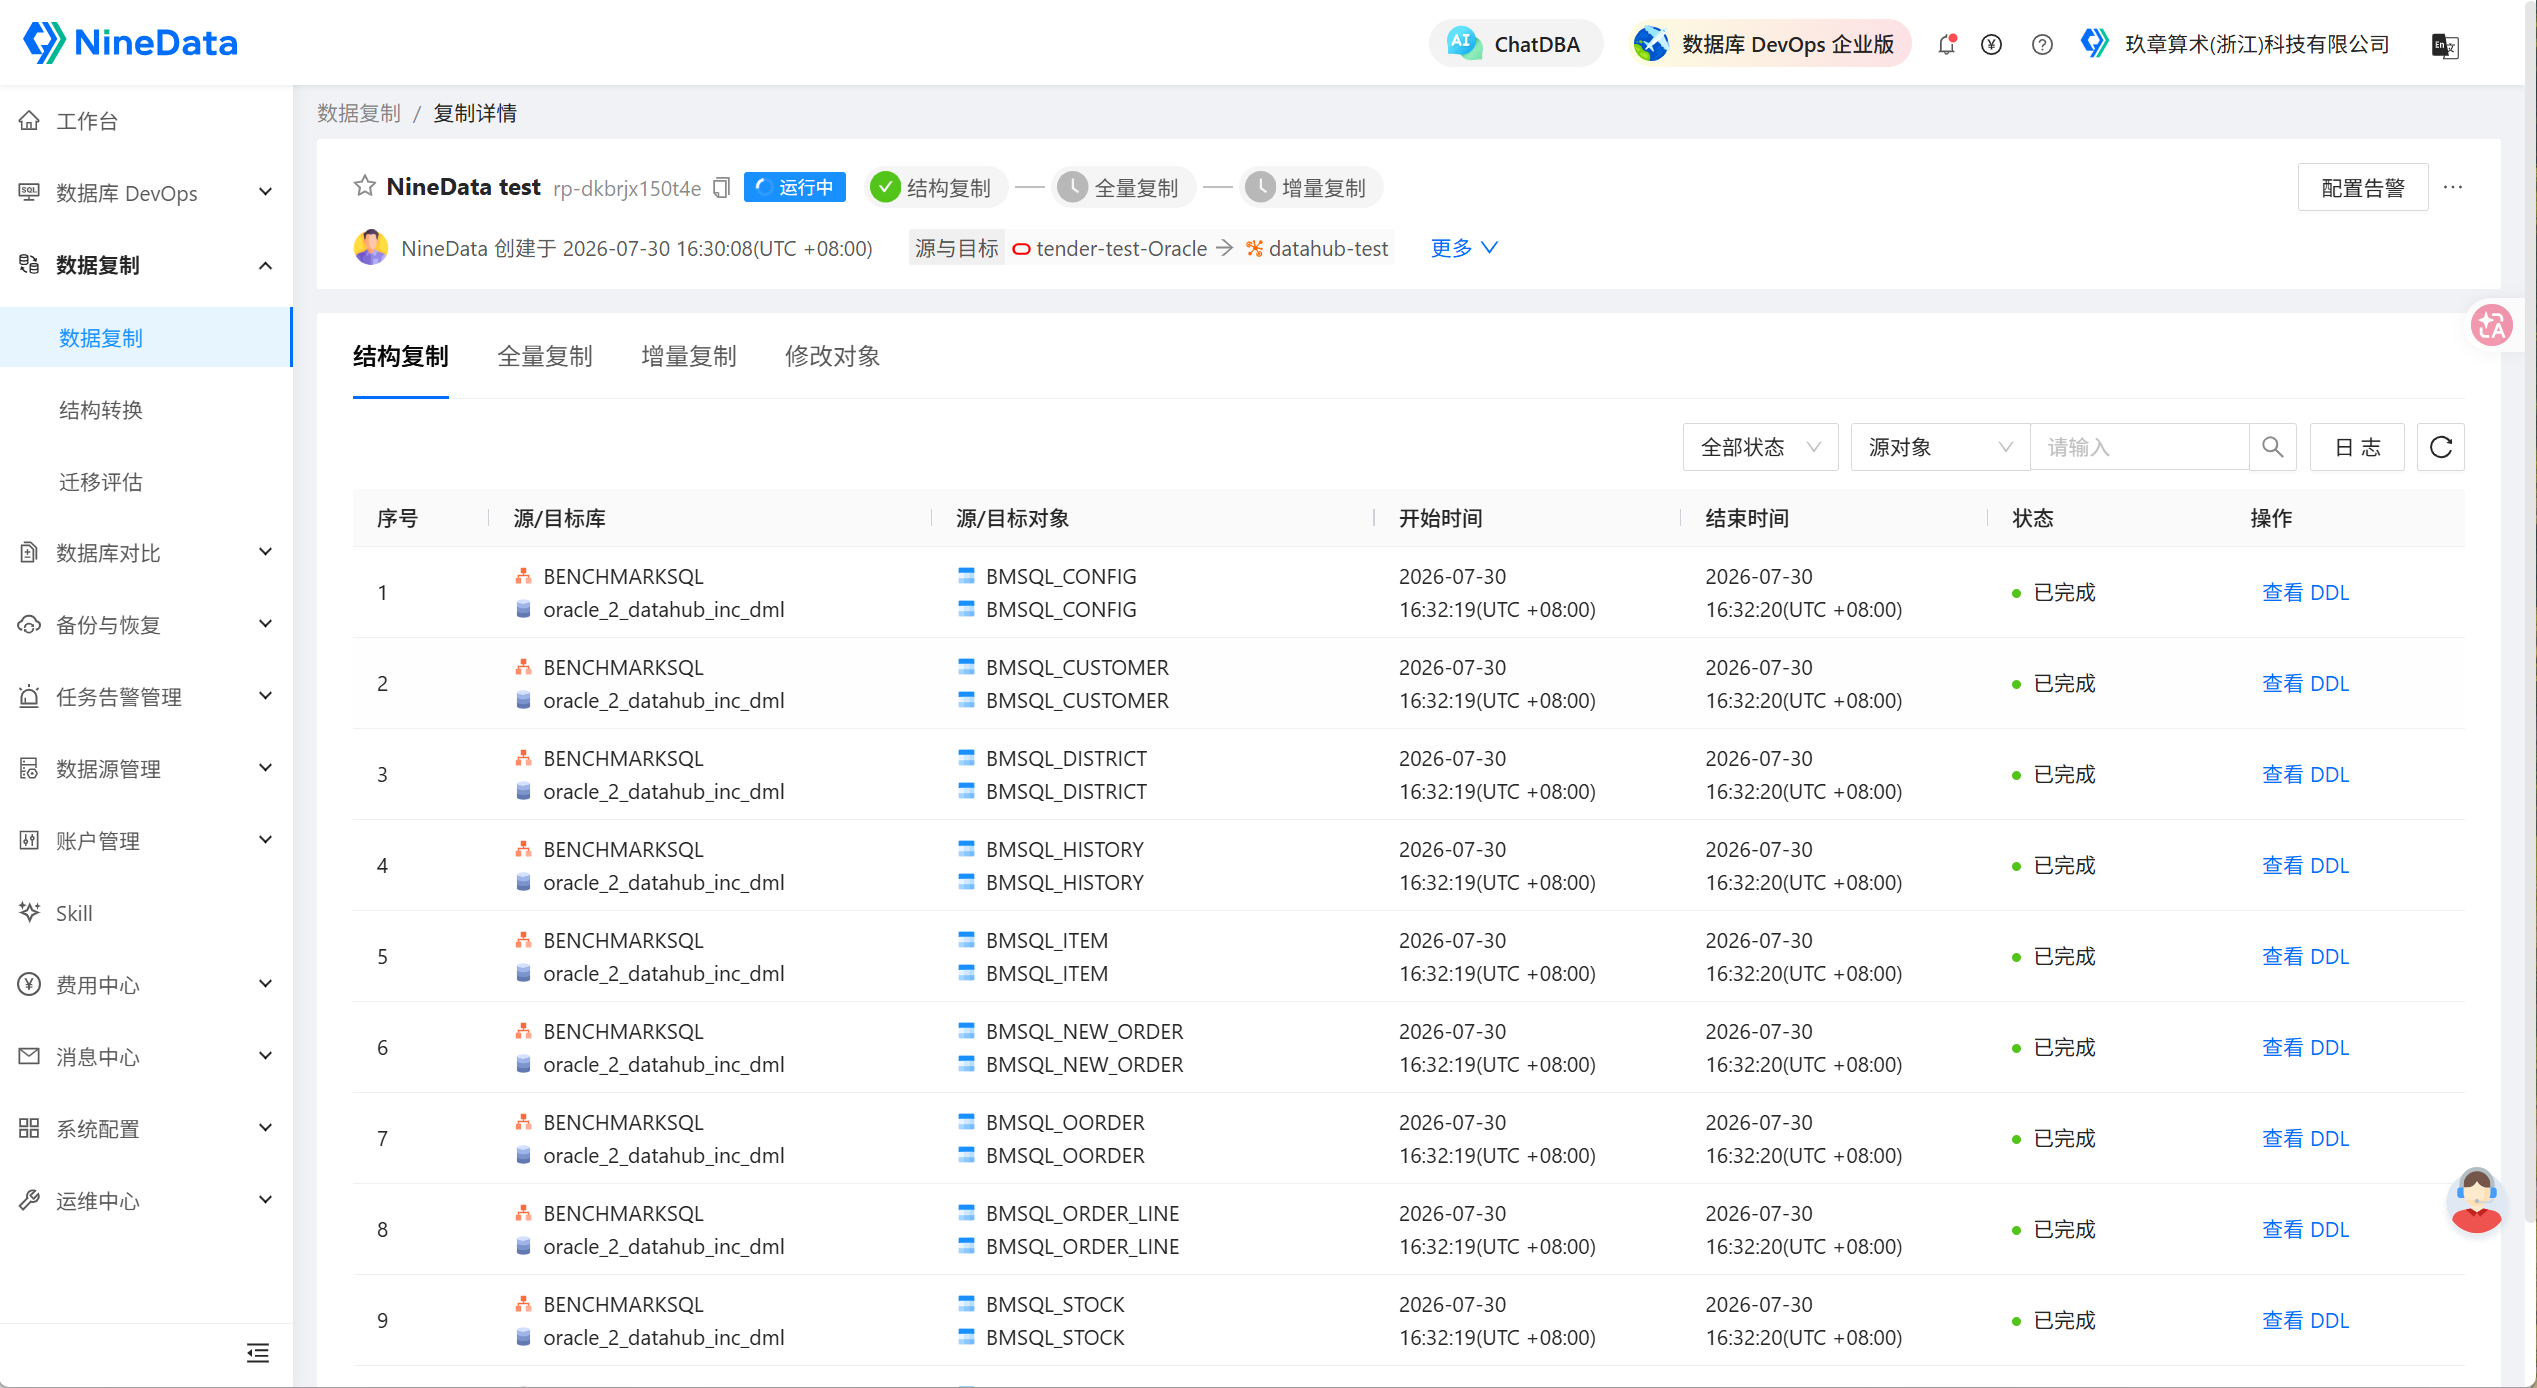Viewport: 2537px width, 1388px height.
Task: Collapse sidebar with bottom fold icon
Action: [258, 1353]
